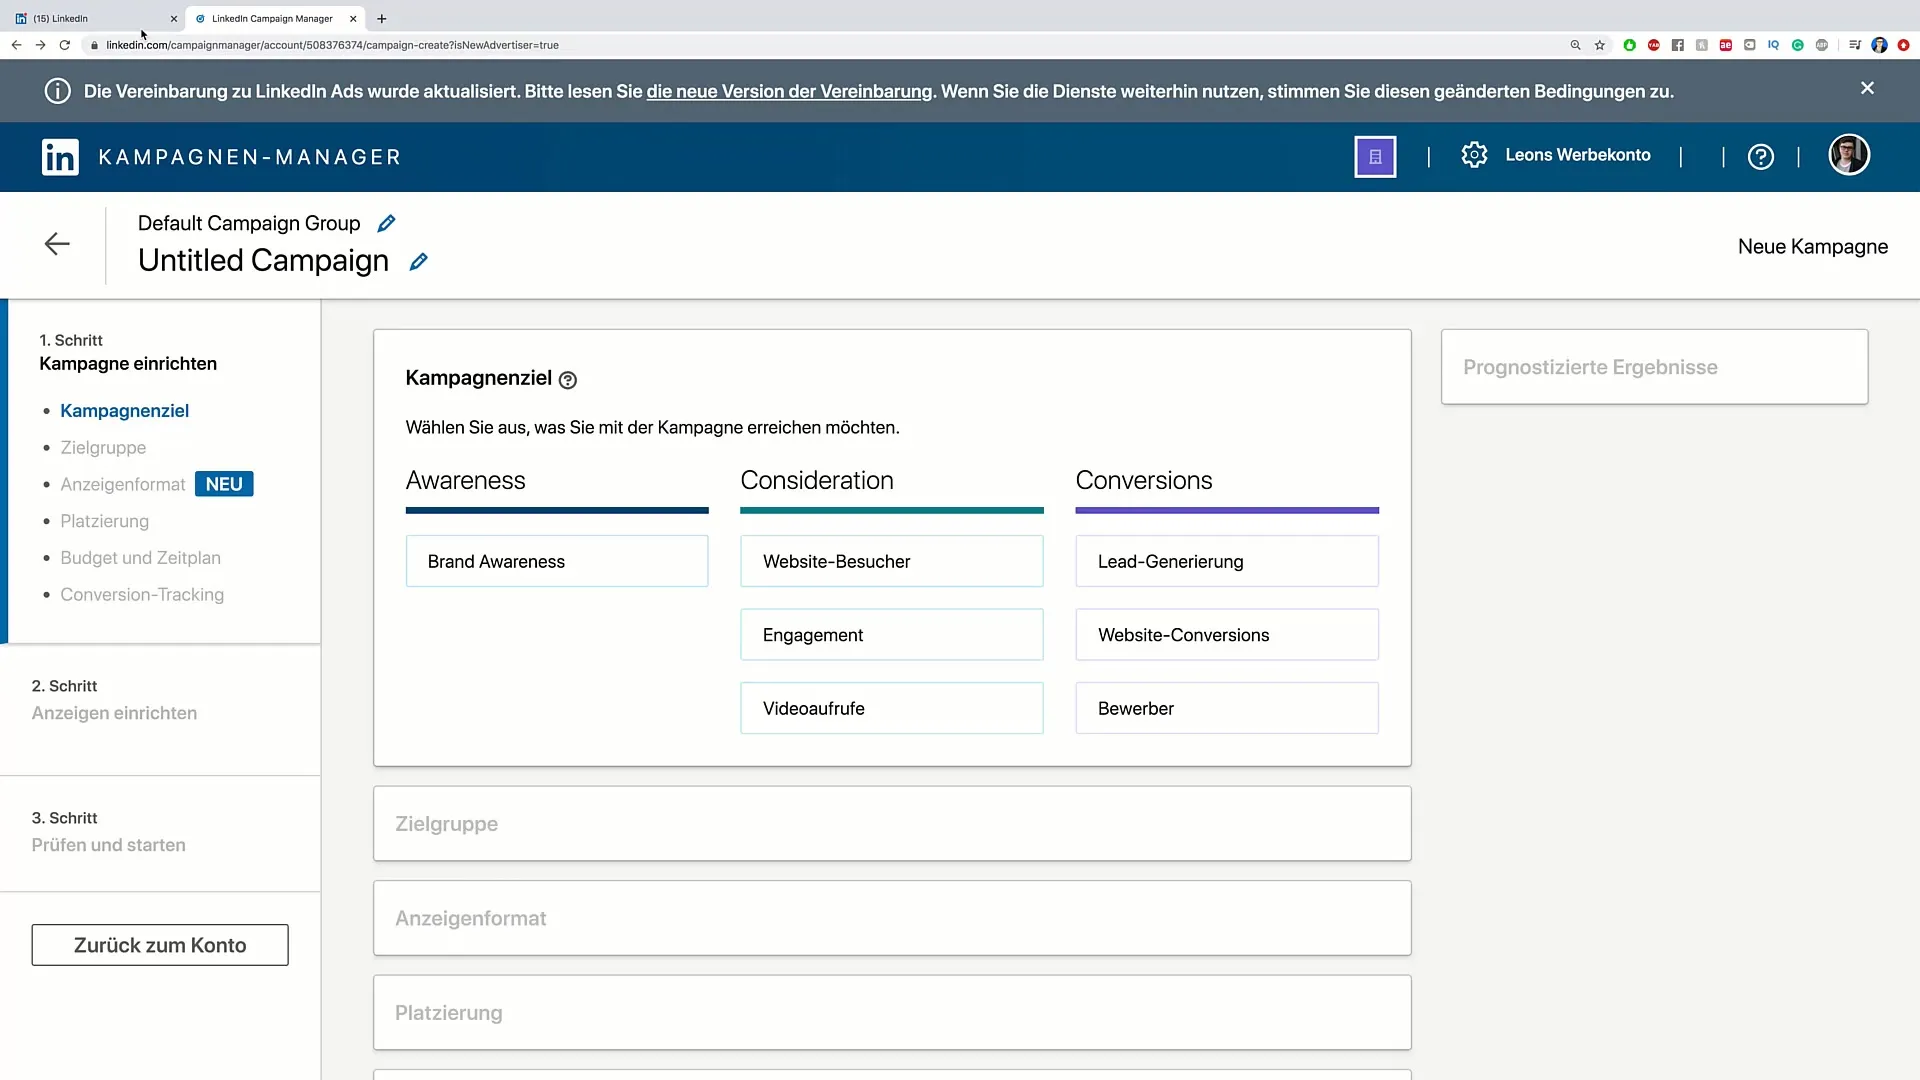Screen dimensions: 1920x1080
Task: Navigate browser forward
Action: pos(40,45)
